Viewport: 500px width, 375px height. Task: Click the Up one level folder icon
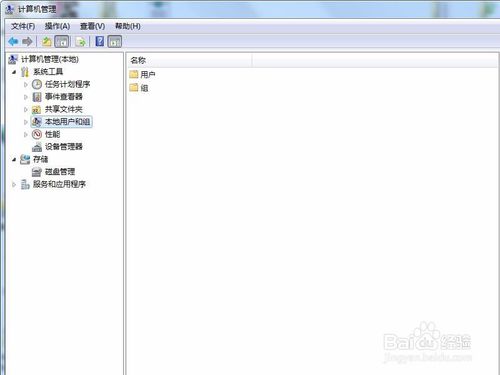click(47, 42)
